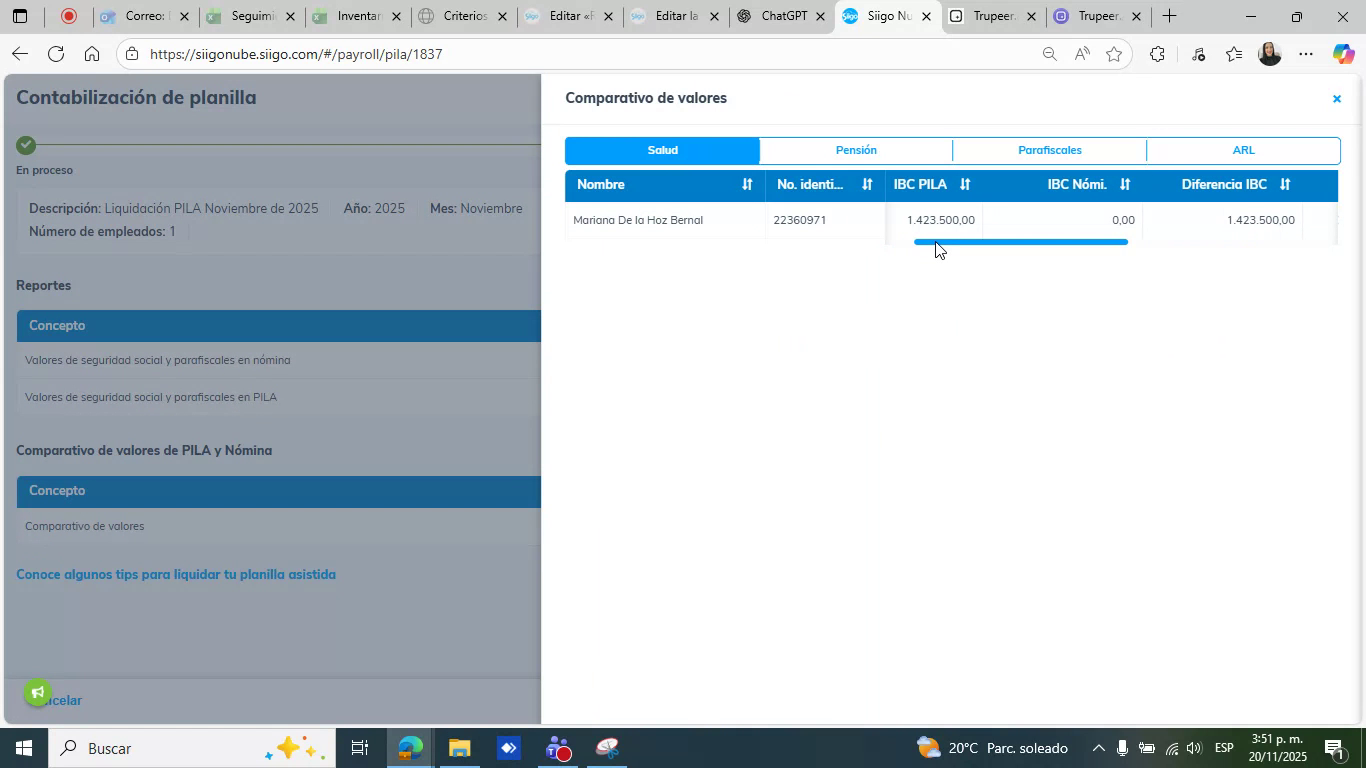Open the browser settings and more menu

pos(1306,54)
